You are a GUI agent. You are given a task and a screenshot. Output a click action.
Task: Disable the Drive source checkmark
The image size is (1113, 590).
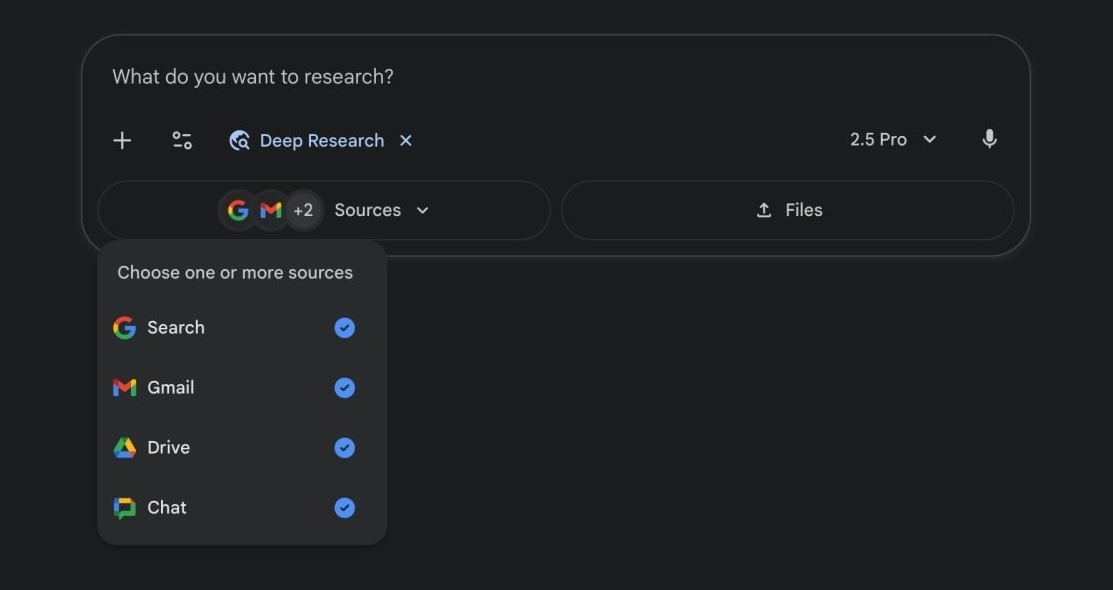[344, 448]
